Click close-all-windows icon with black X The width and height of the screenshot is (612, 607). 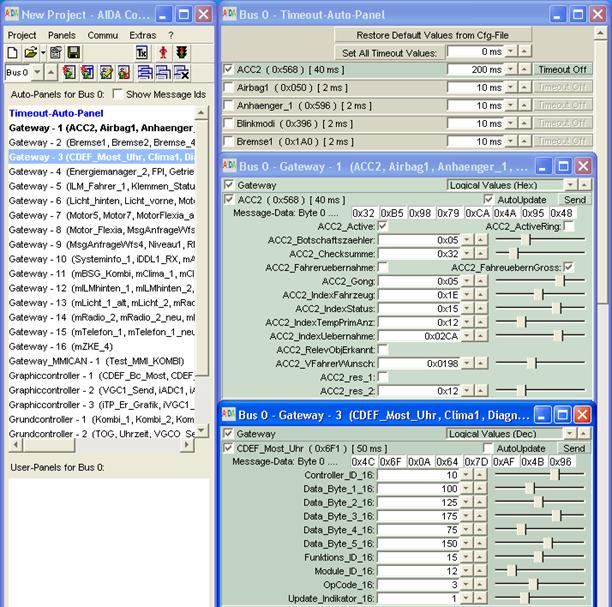coord(181,72)
